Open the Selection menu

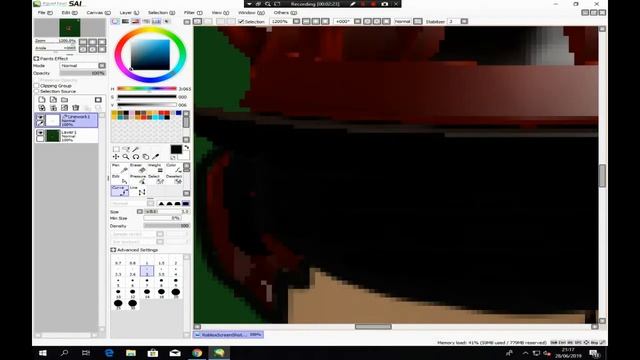point(161,13)
